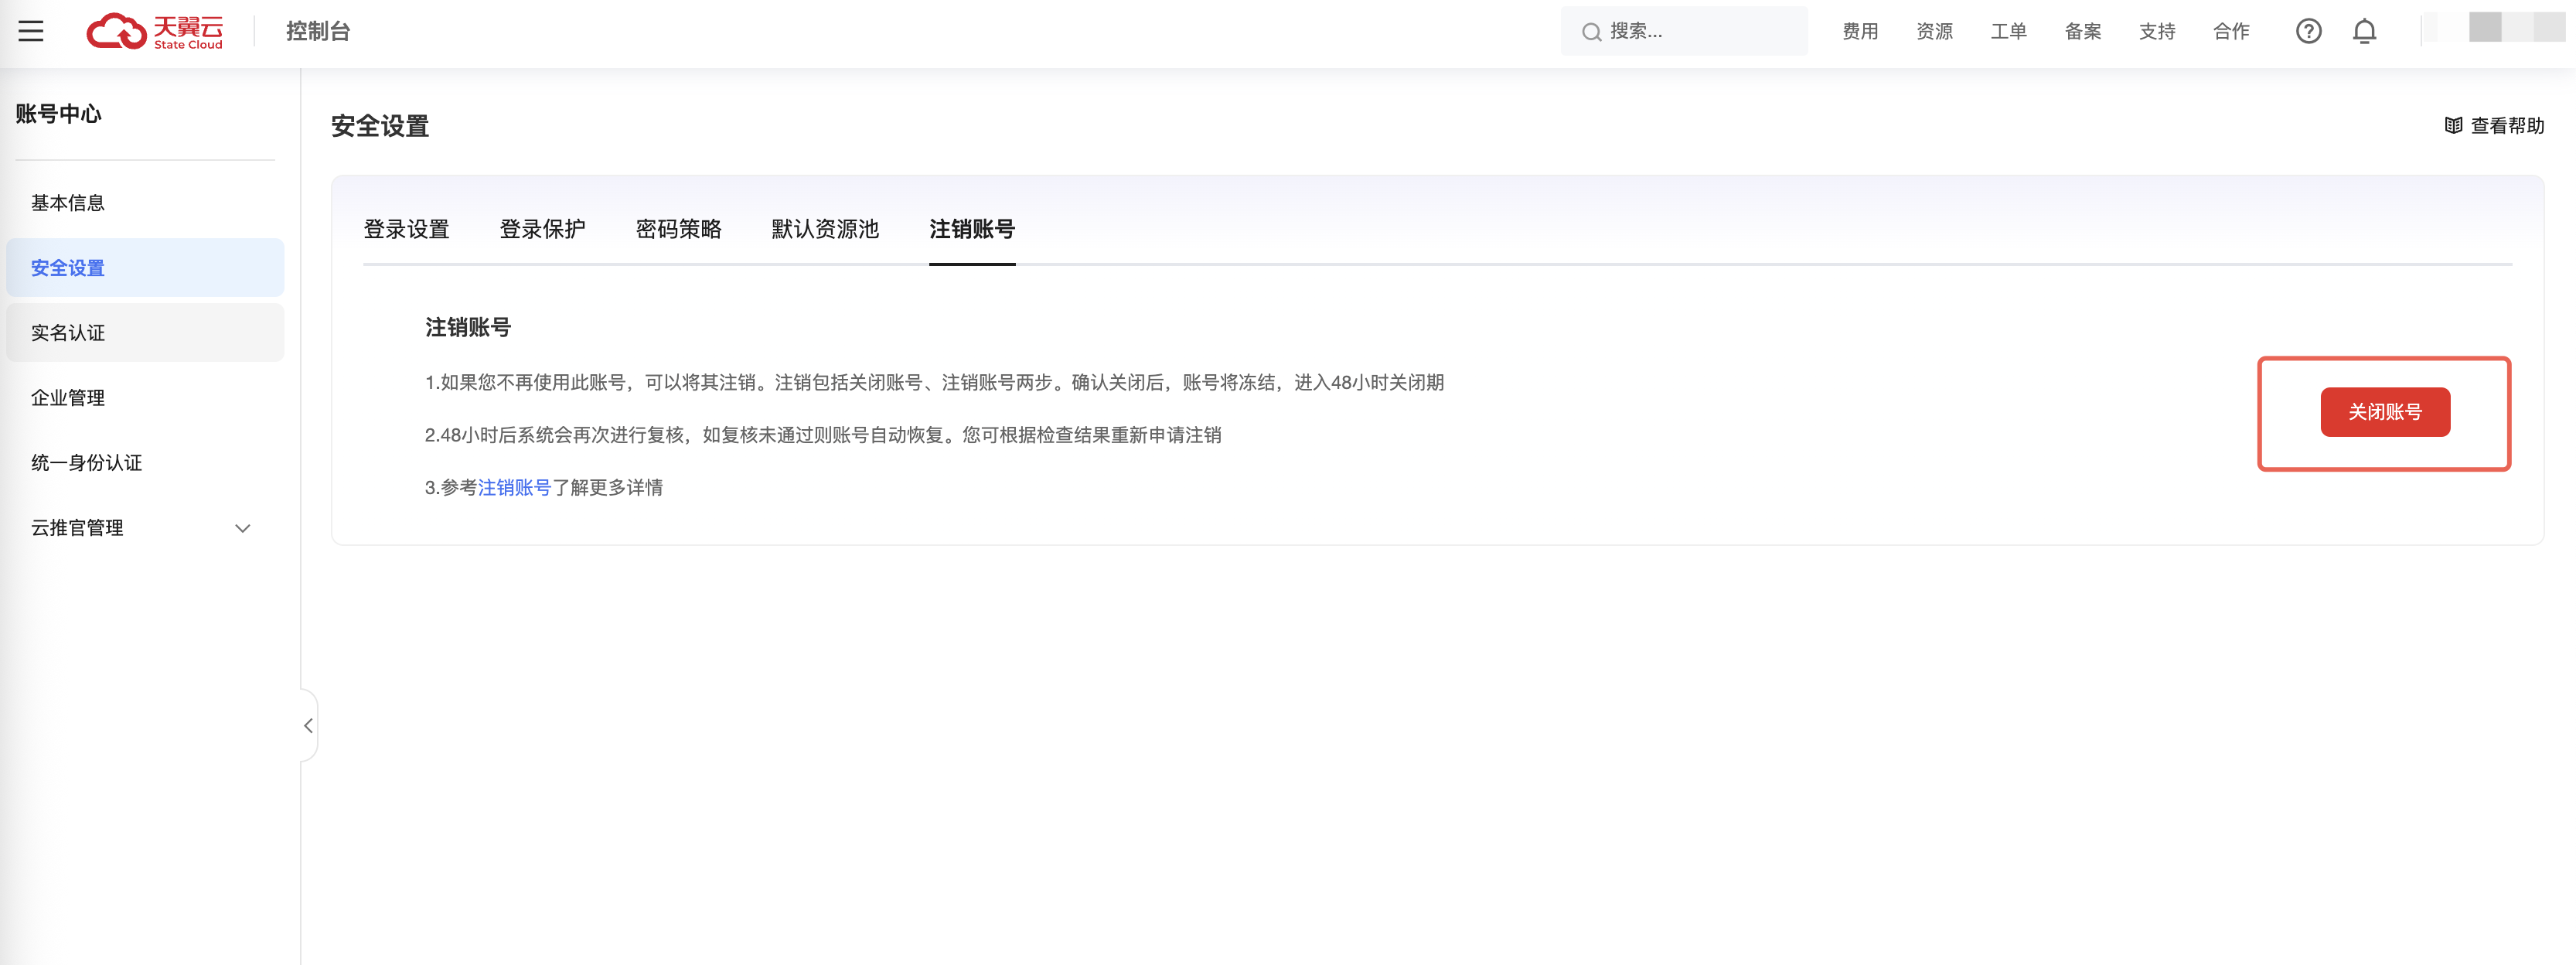Open the 注销账号 help hyperlink
Viewport: 2576px width, 965px height.
pyautogui.click(x=514, y=487)
